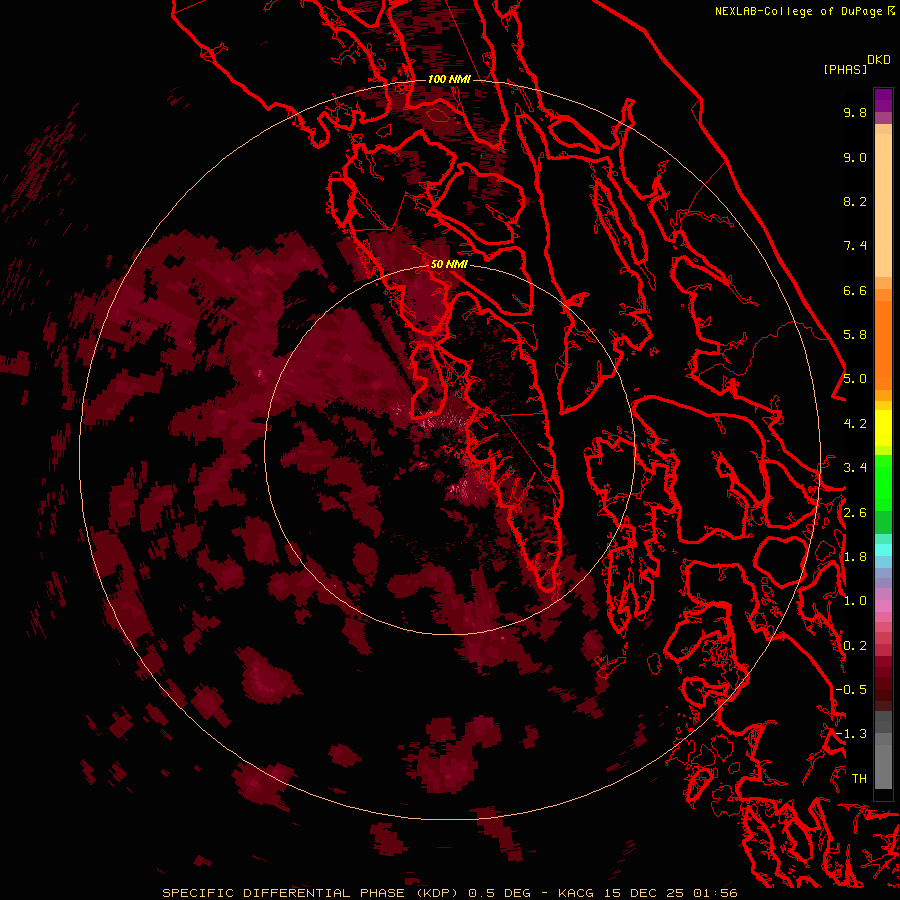Click the 5.0 color scale value
The height and width of the screenshot is (900, 900).
(x=855, y=379)
